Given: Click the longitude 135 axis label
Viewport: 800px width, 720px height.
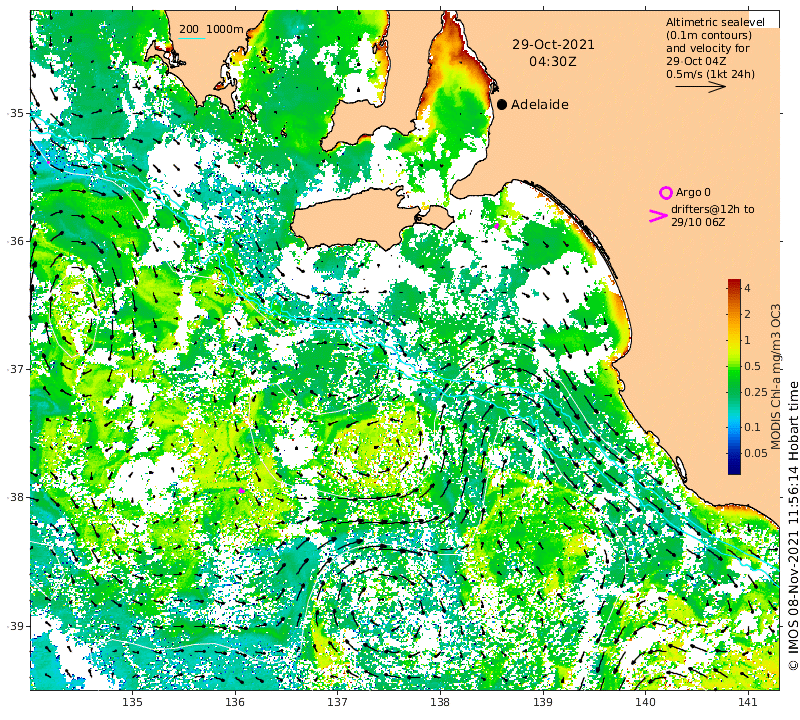Looking at the screenshot, I should click(x=132, y=702).
